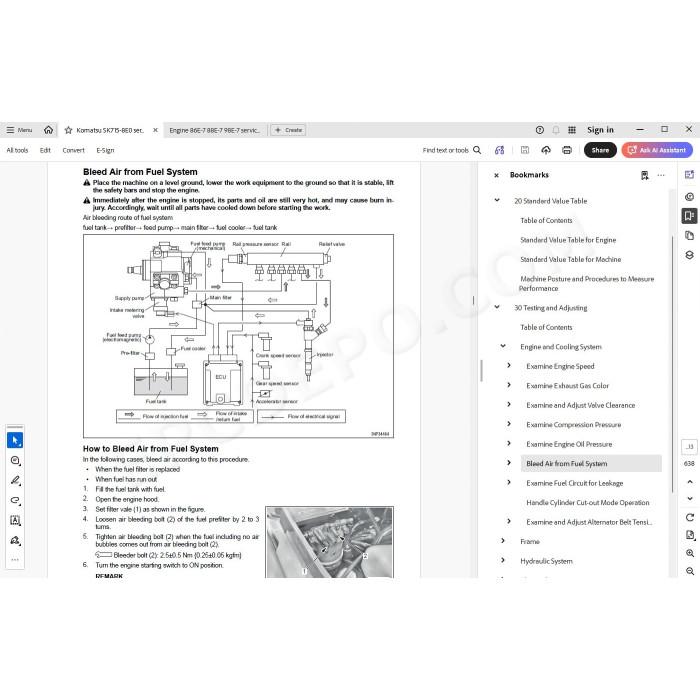
Task: Open the layers icon in right rail
Action: tap(689, 255)
